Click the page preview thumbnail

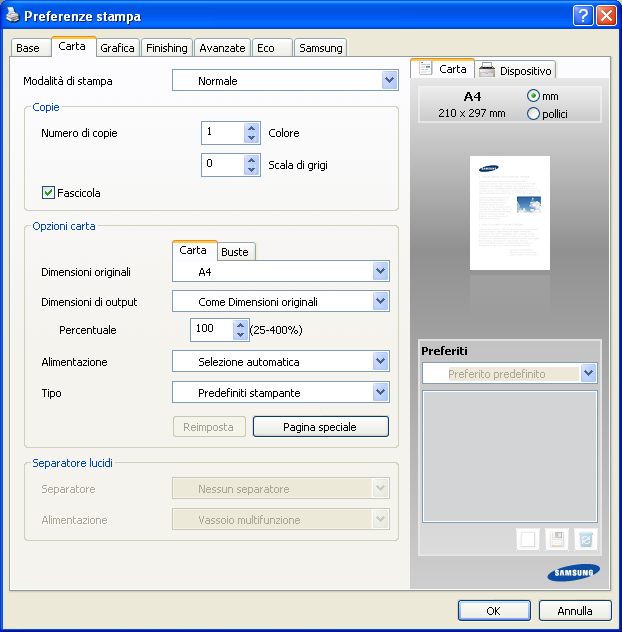(x=510, y=213)
